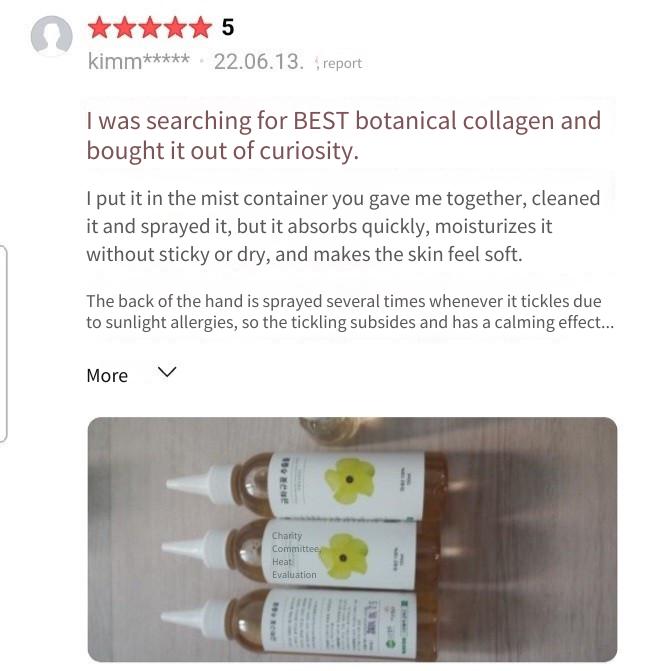This screenshot has width=648, height=671.
Task: Click the third red rating star
Action: tap(150, 28)
